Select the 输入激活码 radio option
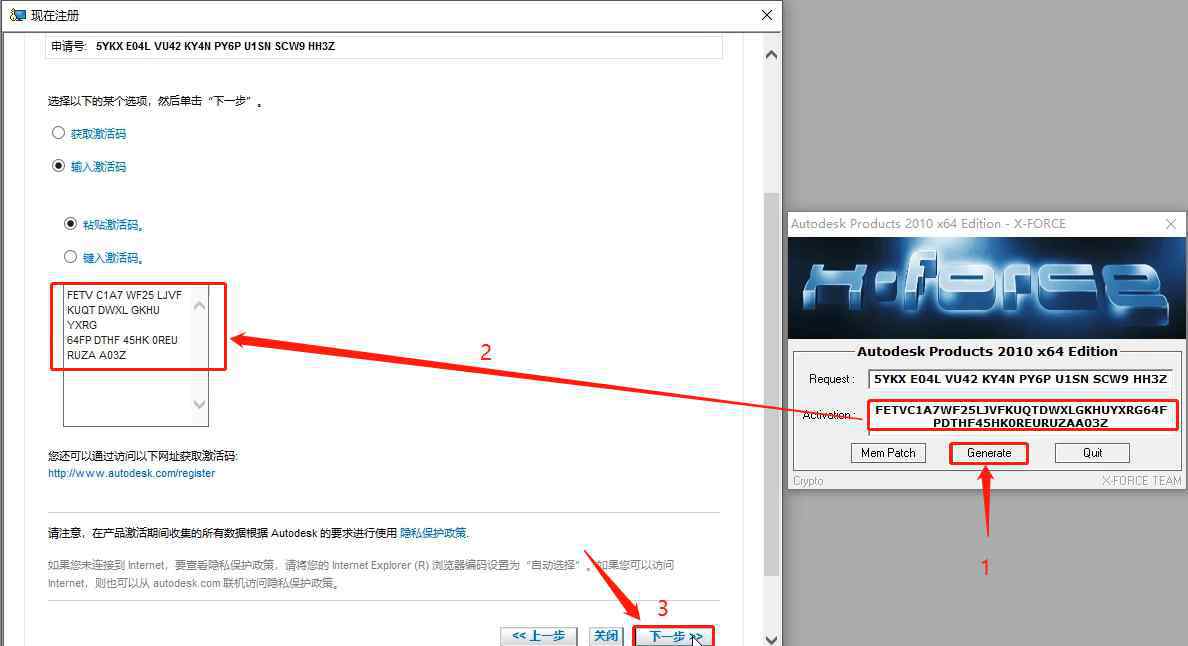Image resolution: width=1188 pixels, height=646 pixels. point(58,165)
